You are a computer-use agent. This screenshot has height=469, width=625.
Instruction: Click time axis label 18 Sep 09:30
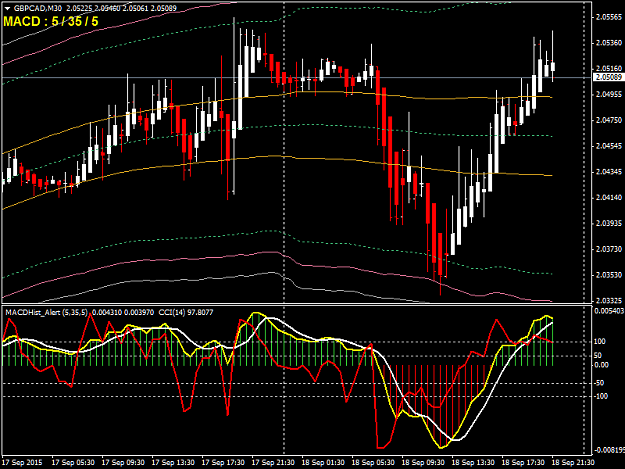[423, 463]
